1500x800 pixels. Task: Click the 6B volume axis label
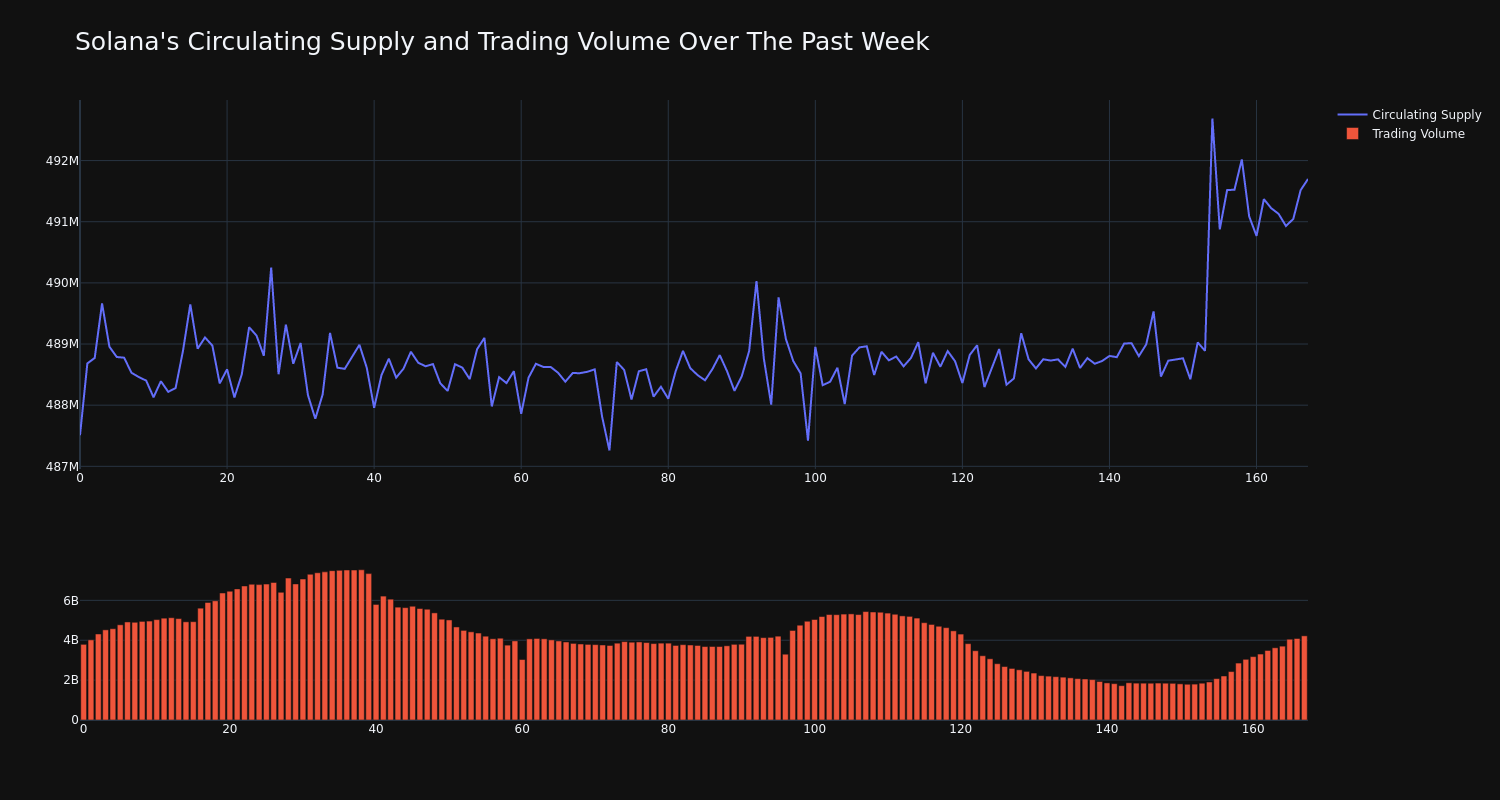click(x=71, y=601)
